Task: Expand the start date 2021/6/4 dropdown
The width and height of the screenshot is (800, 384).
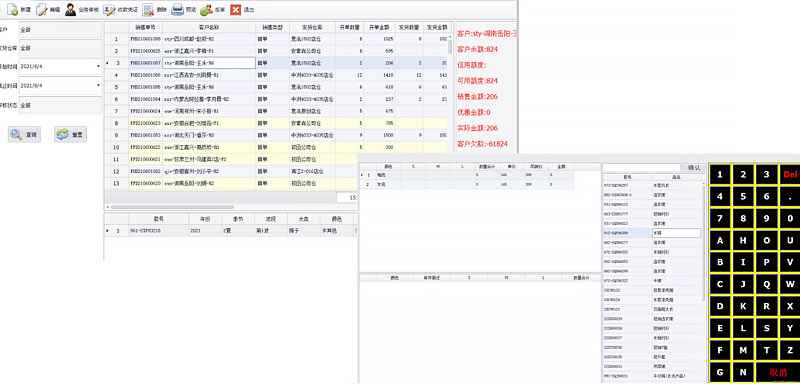Action: pos(98,67)
